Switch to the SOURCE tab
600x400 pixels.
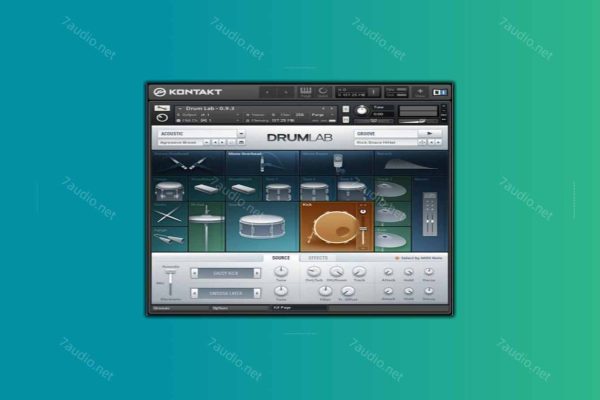pyautogui.click(x=281, y=258)
